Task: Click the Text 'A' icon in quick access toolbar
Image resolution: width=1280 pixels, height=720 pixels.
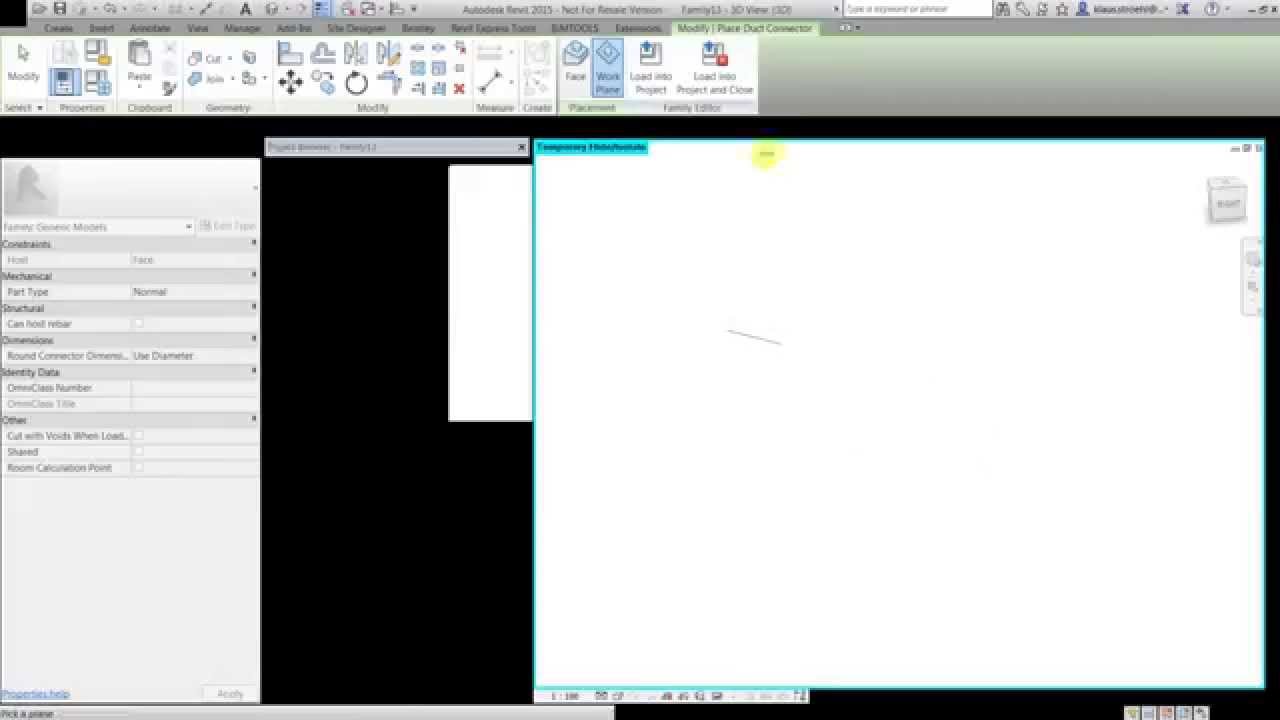Action: 248,9
